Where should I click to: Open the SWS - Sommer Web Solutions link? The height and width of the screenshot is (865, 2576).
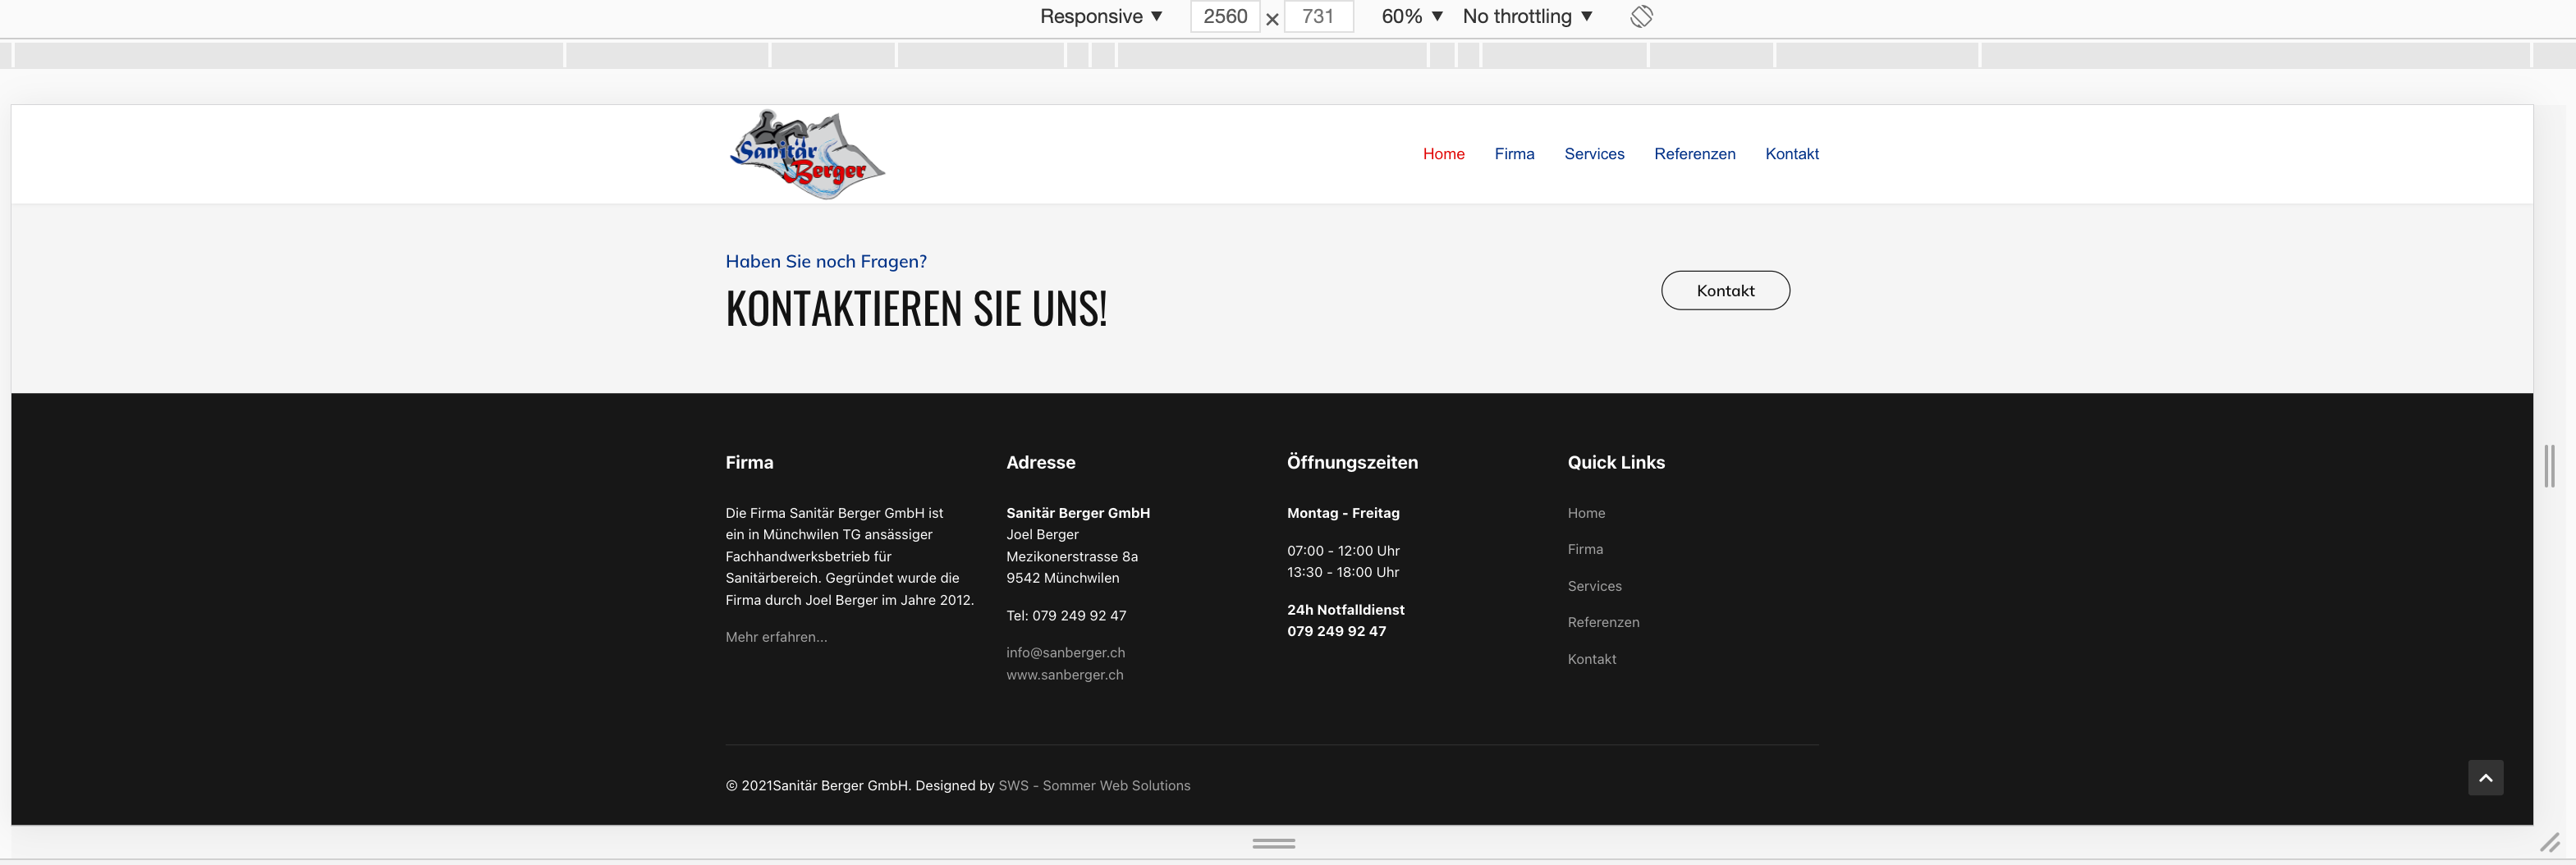point(1094,786)
